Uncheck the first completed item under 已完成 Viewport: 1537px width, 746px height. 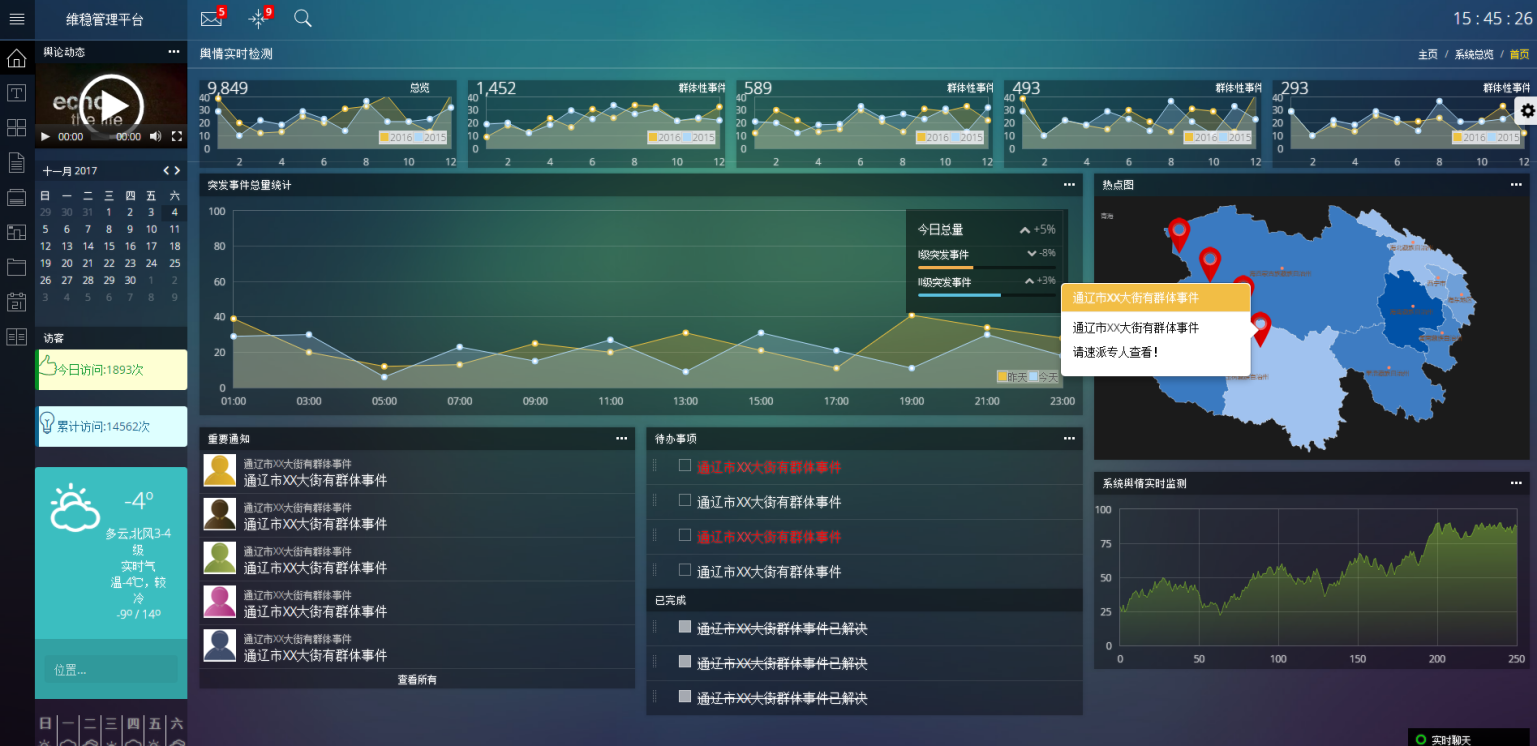685,627
